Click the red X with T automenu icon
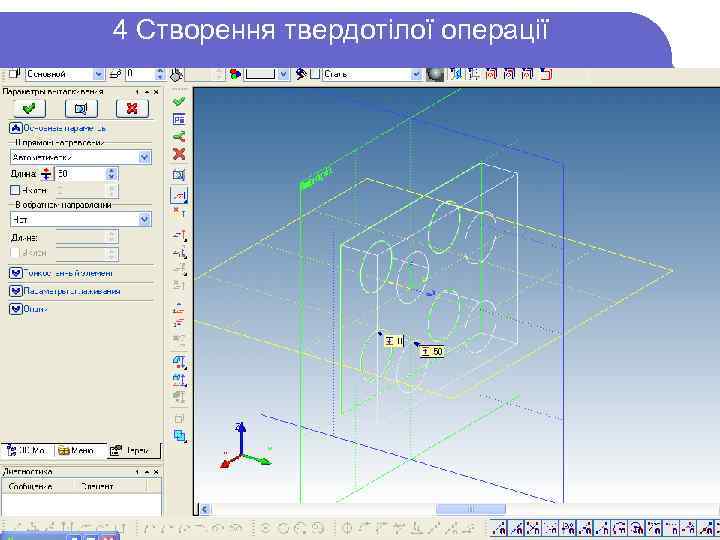 pyautogui.click(x=179, y=212)
